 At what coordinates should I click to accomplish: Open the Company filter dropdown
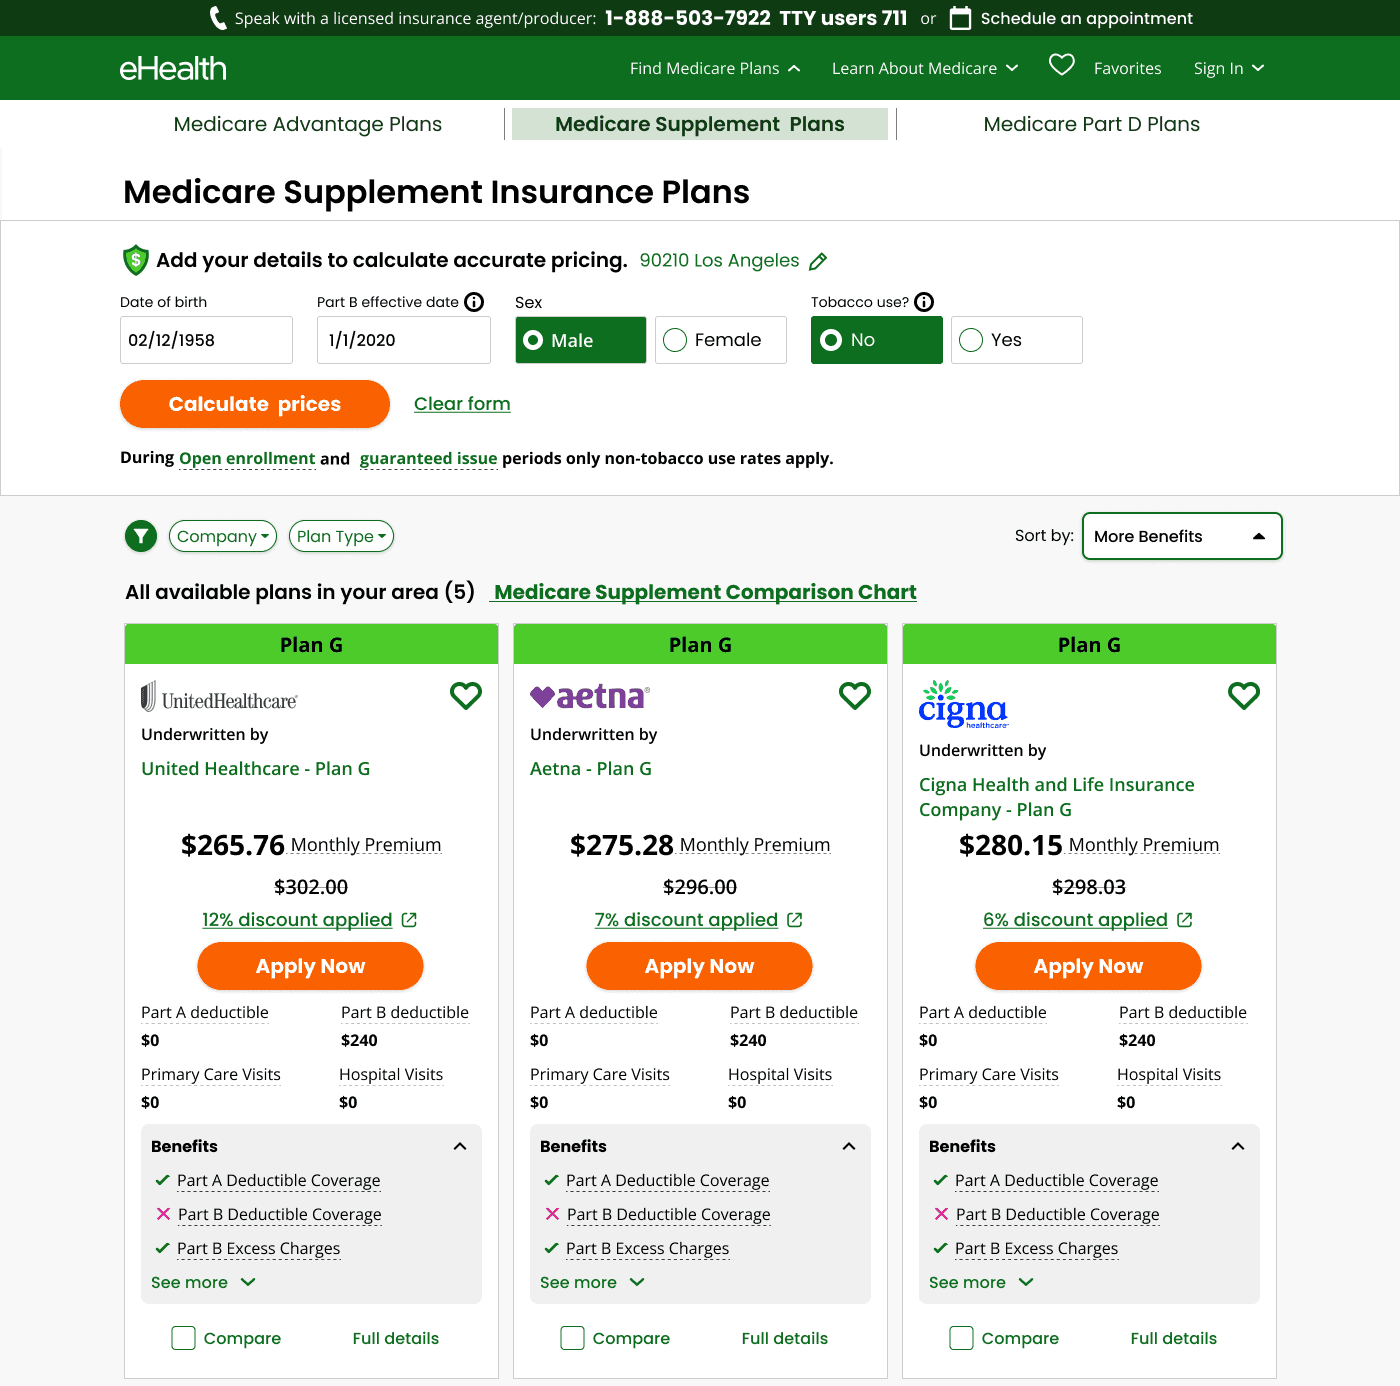223,536
